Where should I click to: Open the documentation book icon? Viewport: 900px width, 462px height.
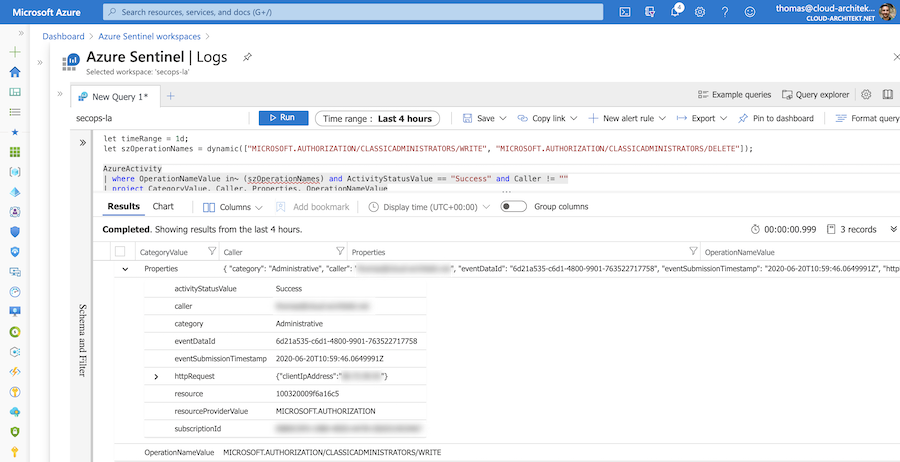click(887, 95)
